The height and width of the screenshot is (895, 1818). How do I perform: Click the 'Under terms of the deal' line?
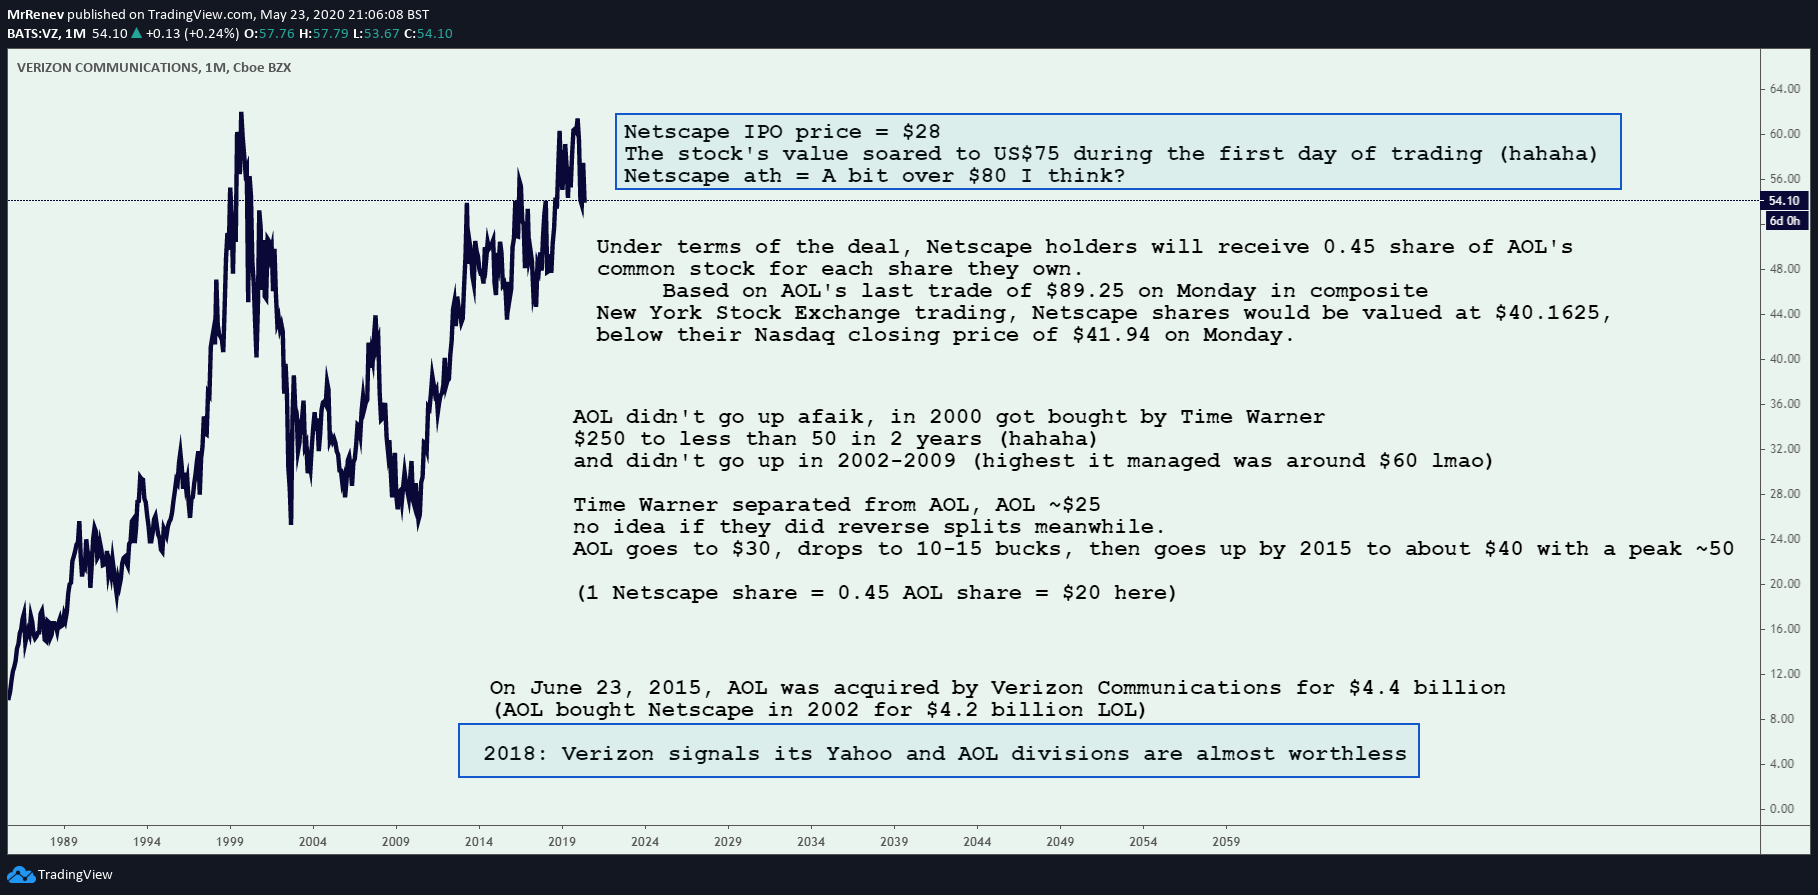point(1085,247)
